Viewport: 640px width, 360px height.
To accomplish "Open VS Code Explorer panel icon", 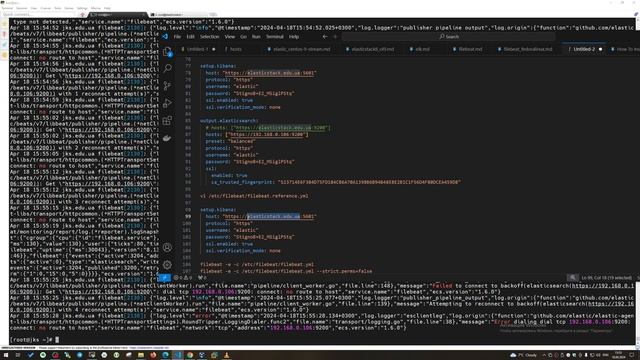I will (167, 51).
